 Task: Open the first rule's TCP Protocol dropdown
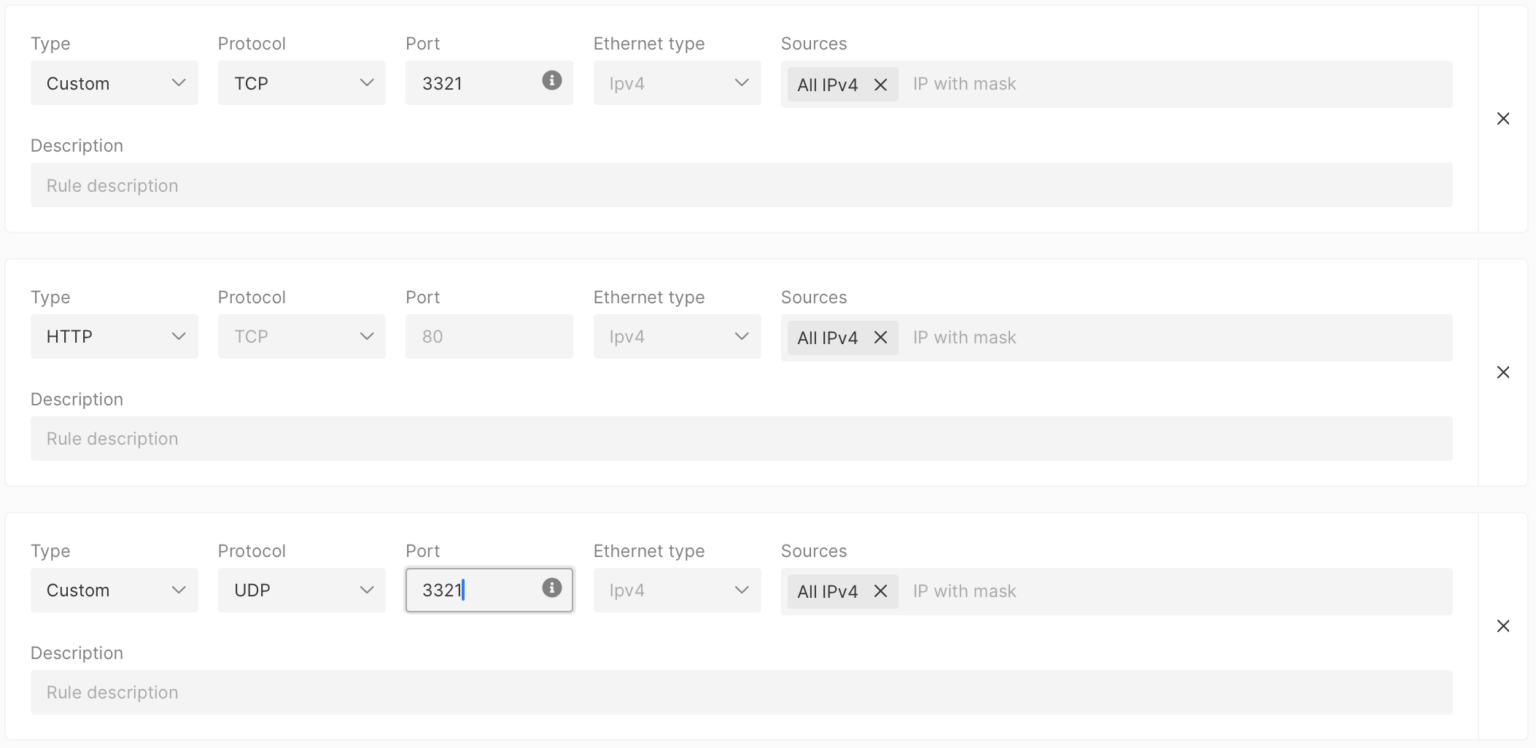301,83
